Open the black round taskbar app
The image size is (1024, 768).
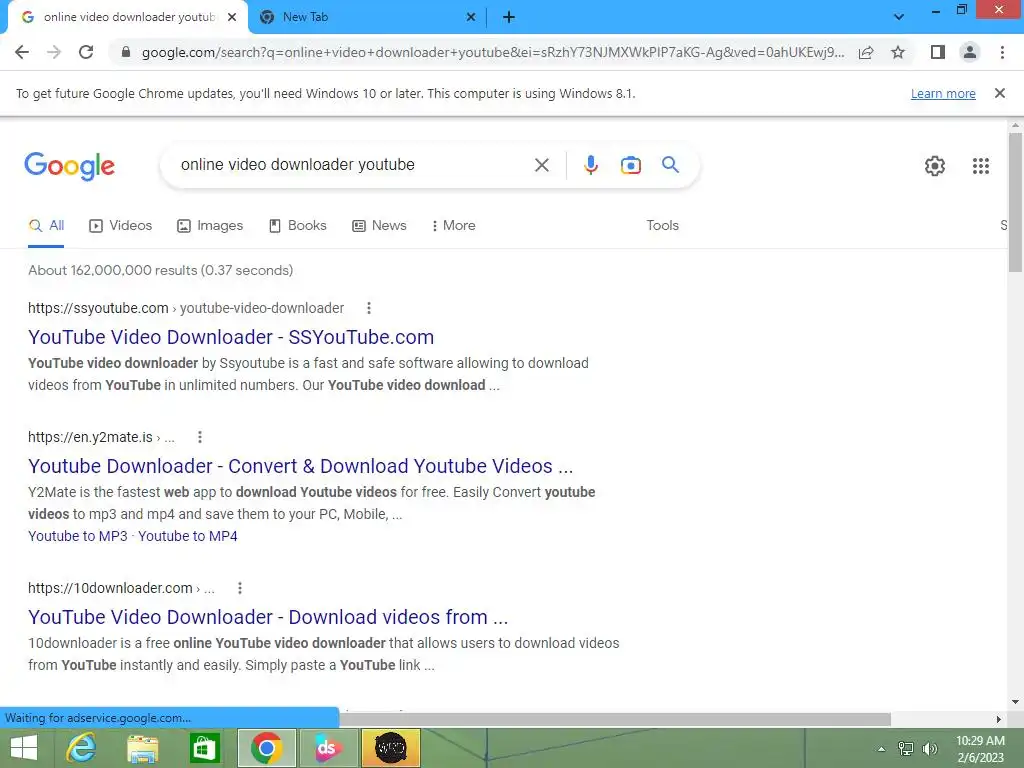click(x=390, y=748)
